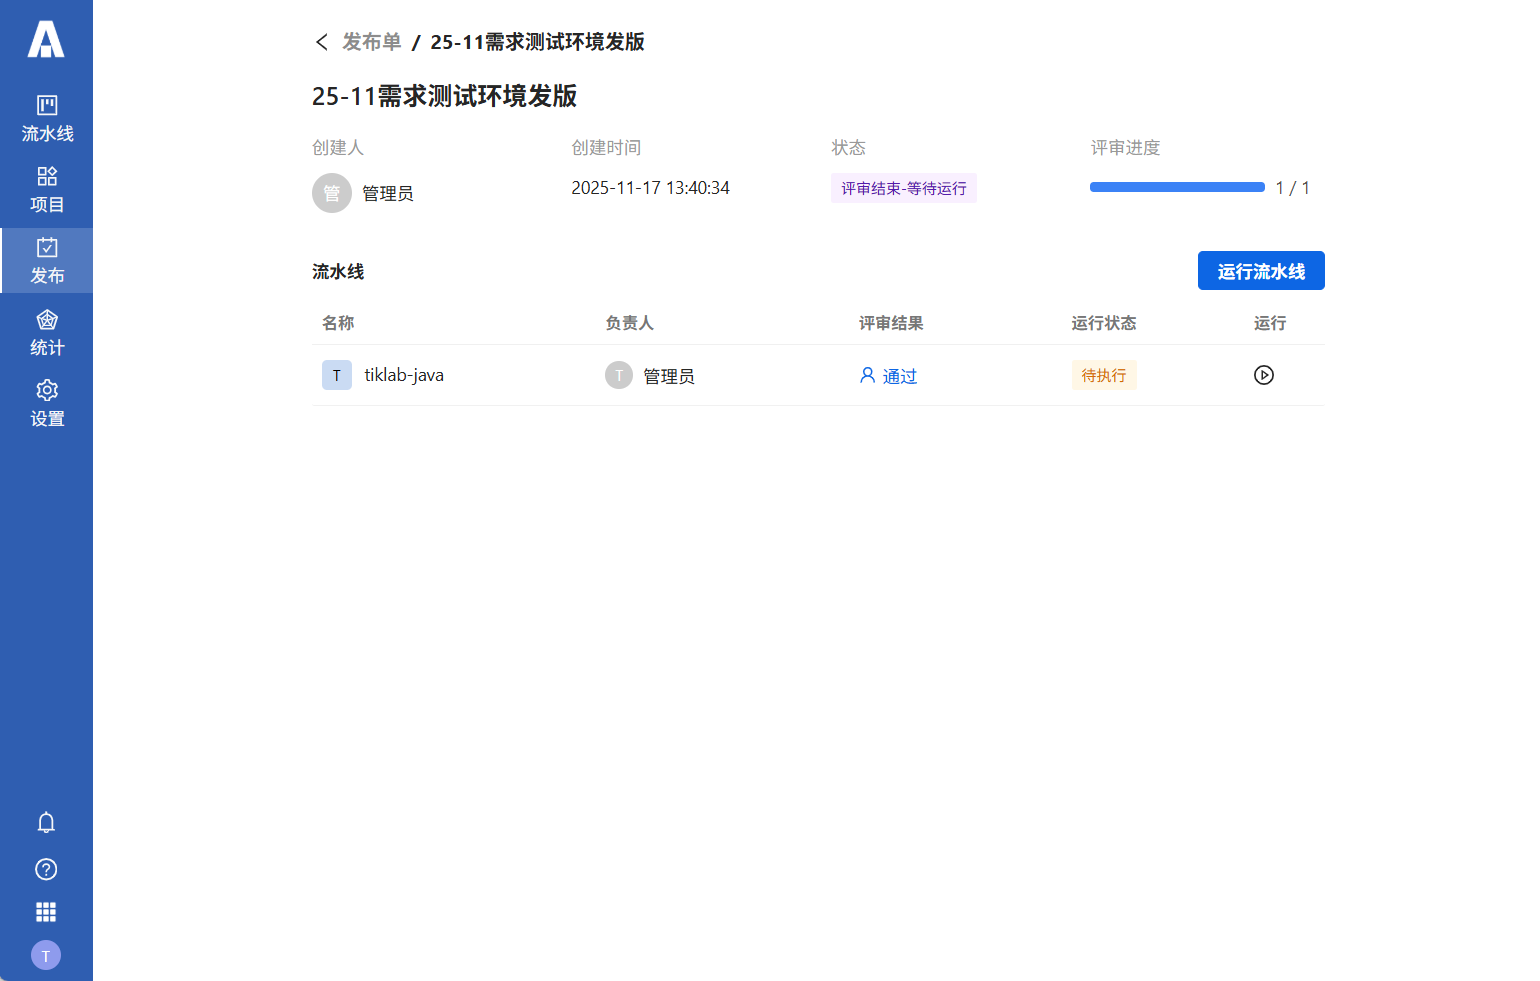The height and width of the screenshot is (981, 1540).
Task: Select the 25-11需求测试环境发版 breadcrumb item
Action: click(537, 41)
